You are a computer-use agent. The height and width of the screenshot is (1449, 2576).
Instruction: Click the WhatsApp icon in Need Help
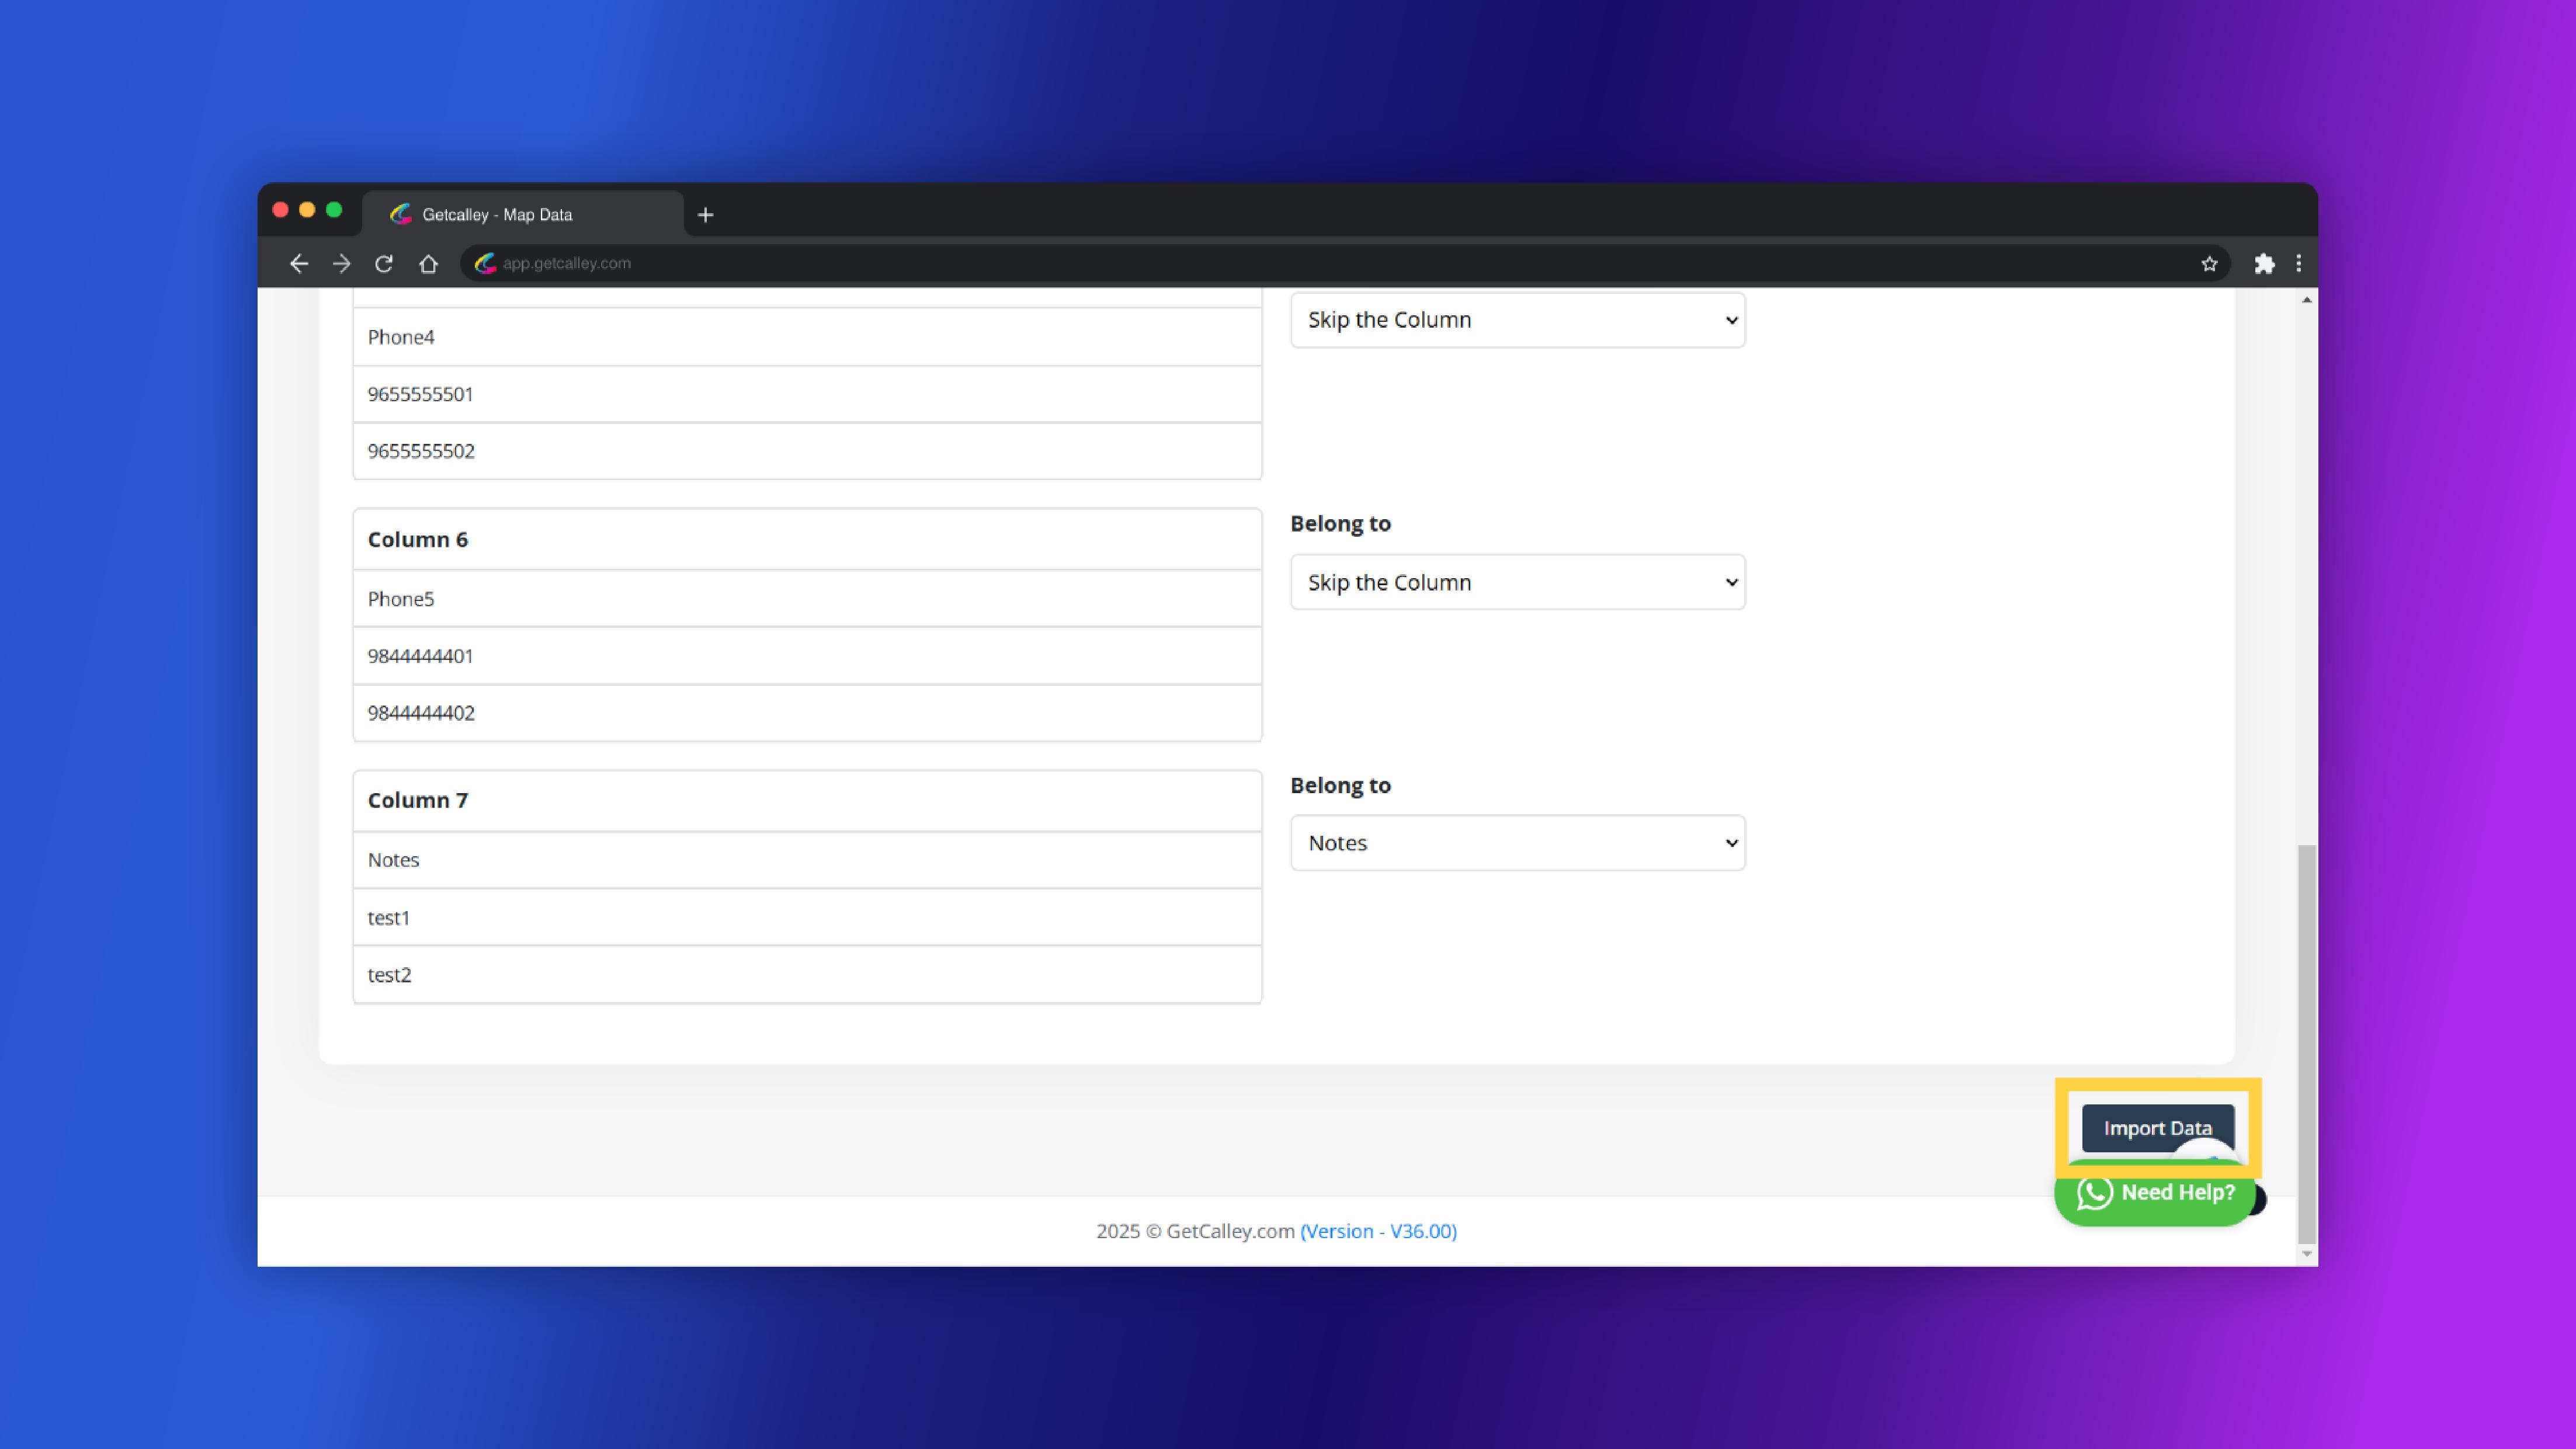pos(2094,1193)
